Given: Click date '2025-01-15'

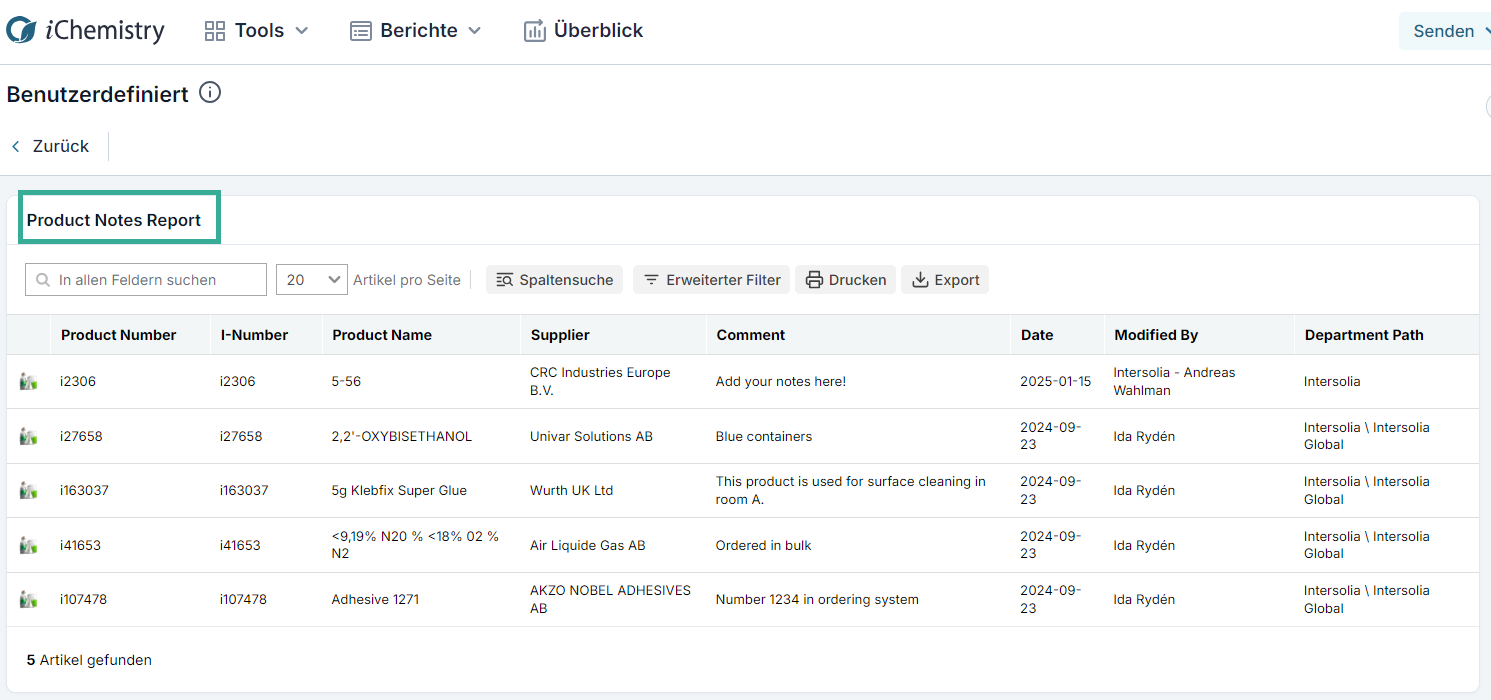Looking at the screenshot, I should 1056,381.
